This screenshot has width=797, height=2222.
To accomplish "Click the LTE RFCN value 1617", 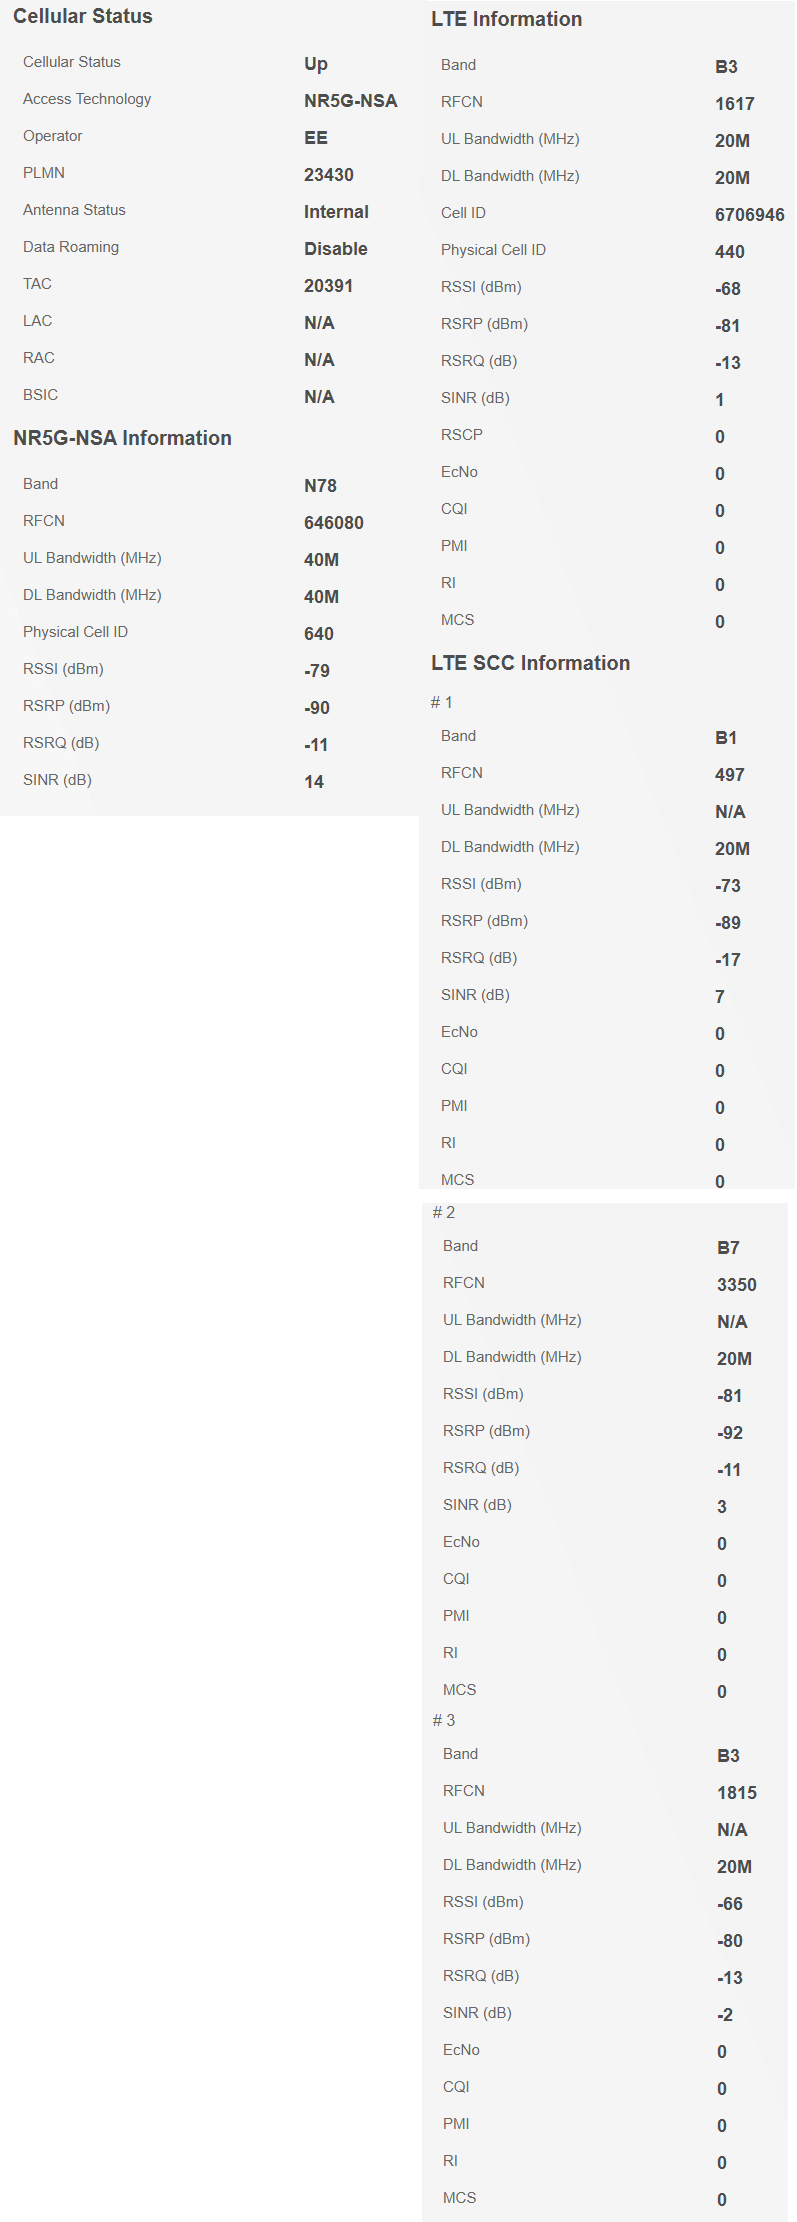I will [735, 104].
